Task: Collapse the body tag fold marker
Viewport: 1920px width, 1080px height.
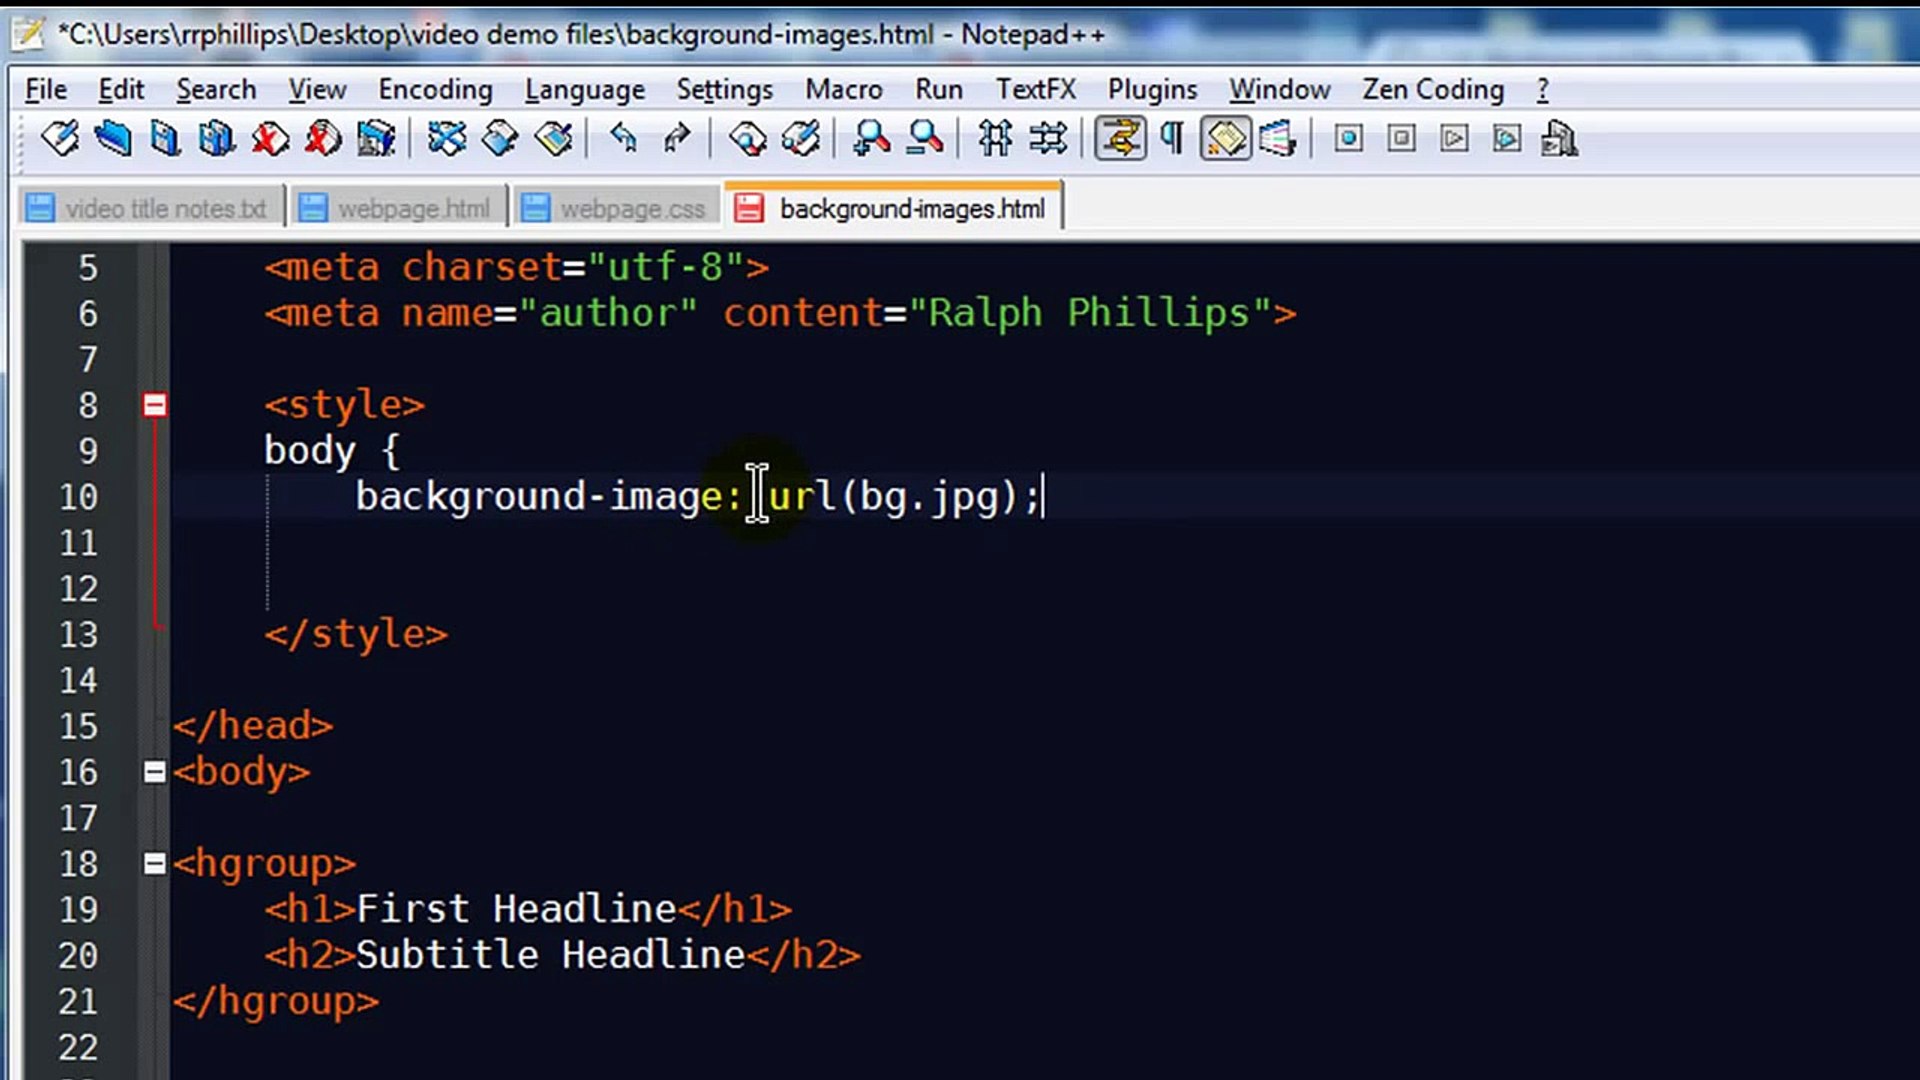Action: [x=155, y=772]
